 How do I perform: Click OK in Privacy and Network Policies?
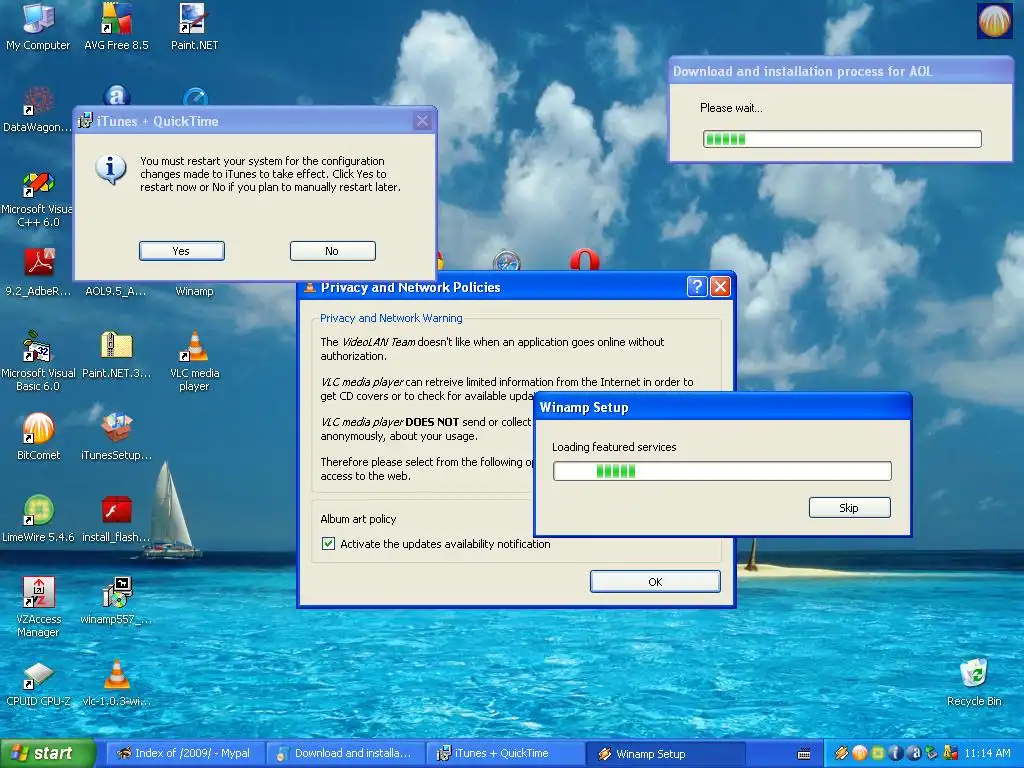tap(655, 582)
